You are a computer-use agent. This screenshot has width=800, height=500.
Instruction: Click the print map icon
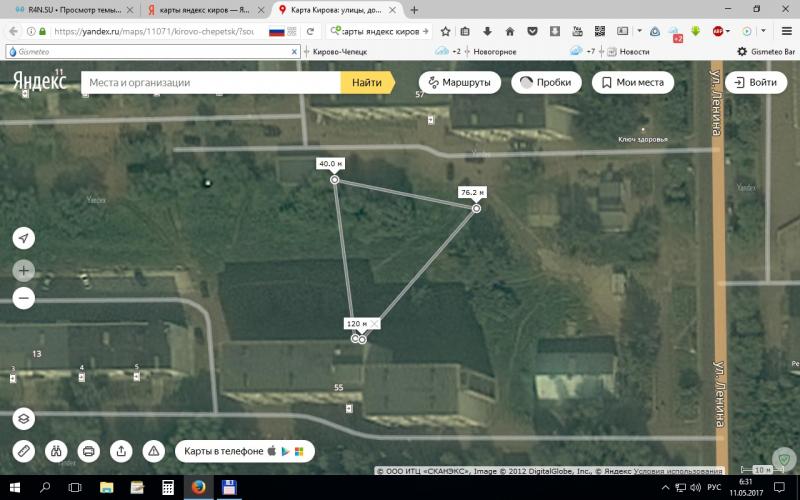pyautogui.click(x=88, y=450)
